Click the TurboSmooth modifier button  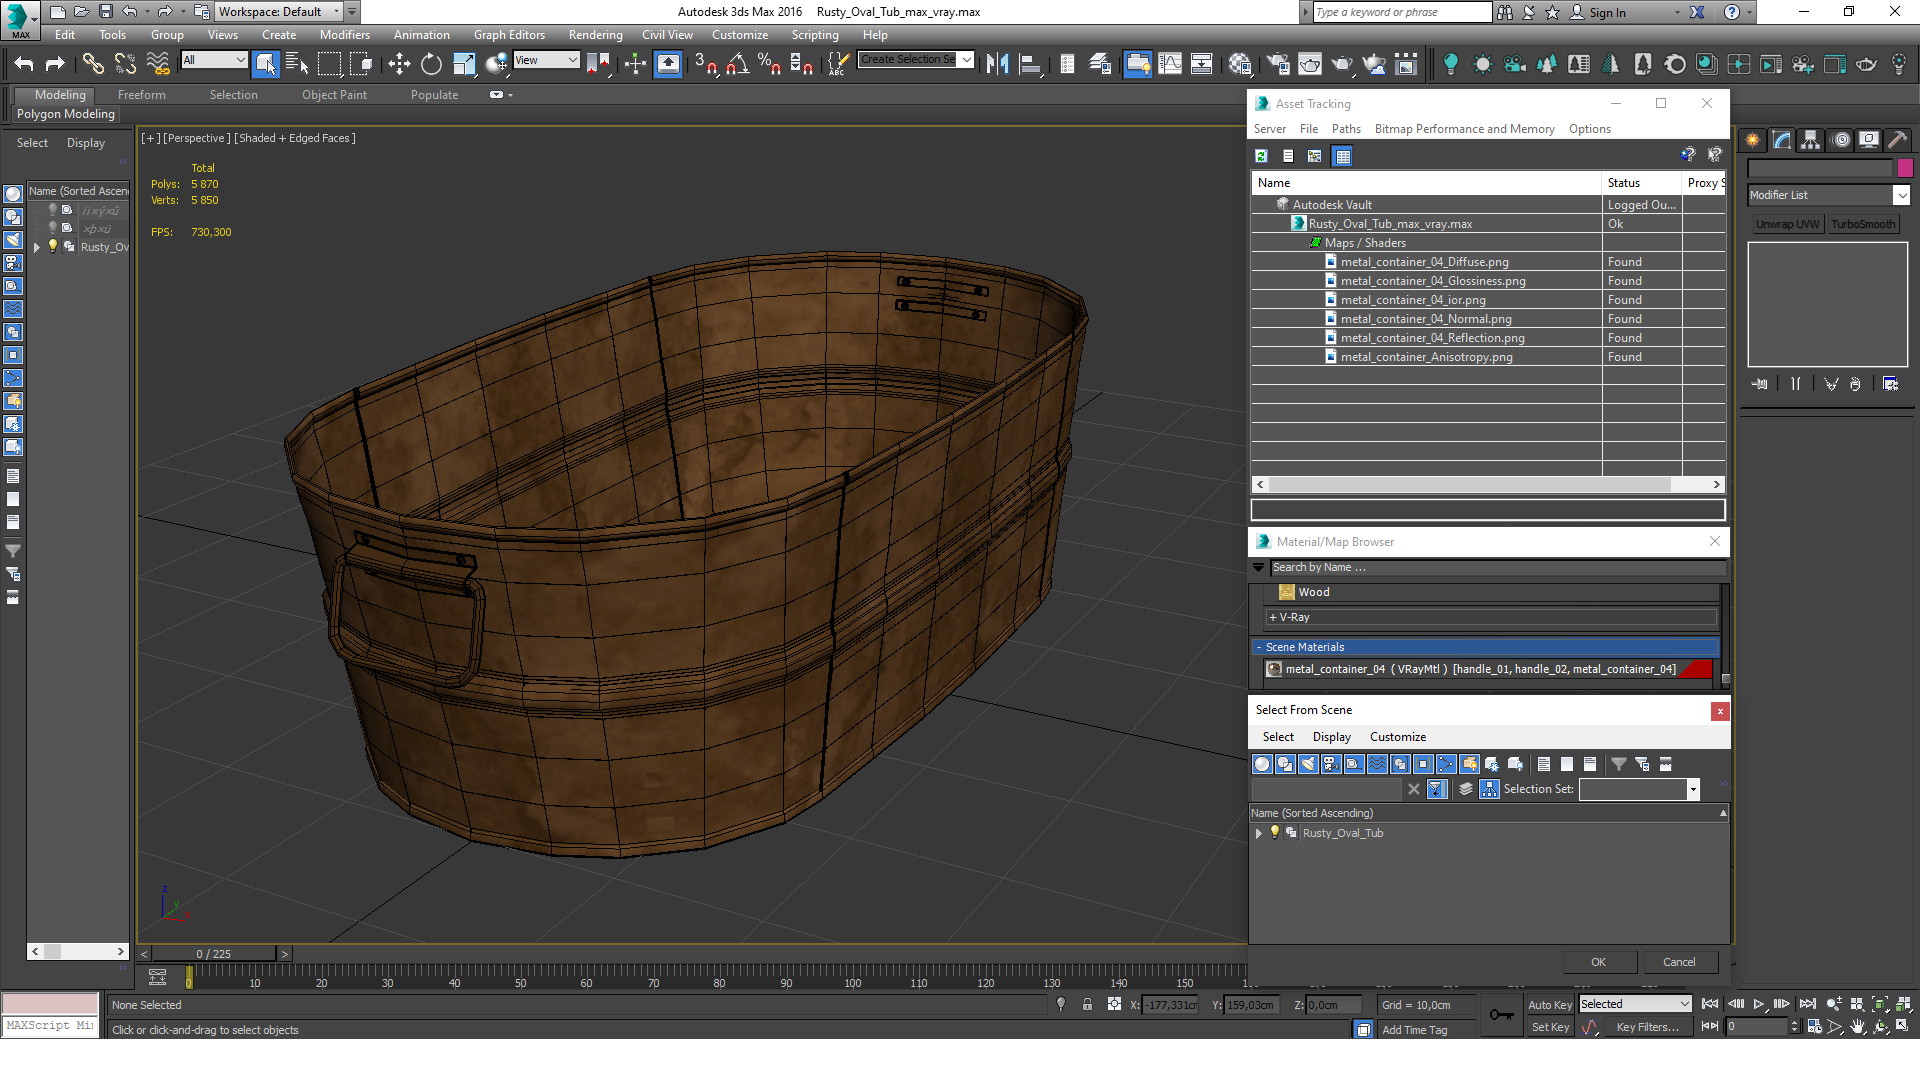(x=1863, y=224)
